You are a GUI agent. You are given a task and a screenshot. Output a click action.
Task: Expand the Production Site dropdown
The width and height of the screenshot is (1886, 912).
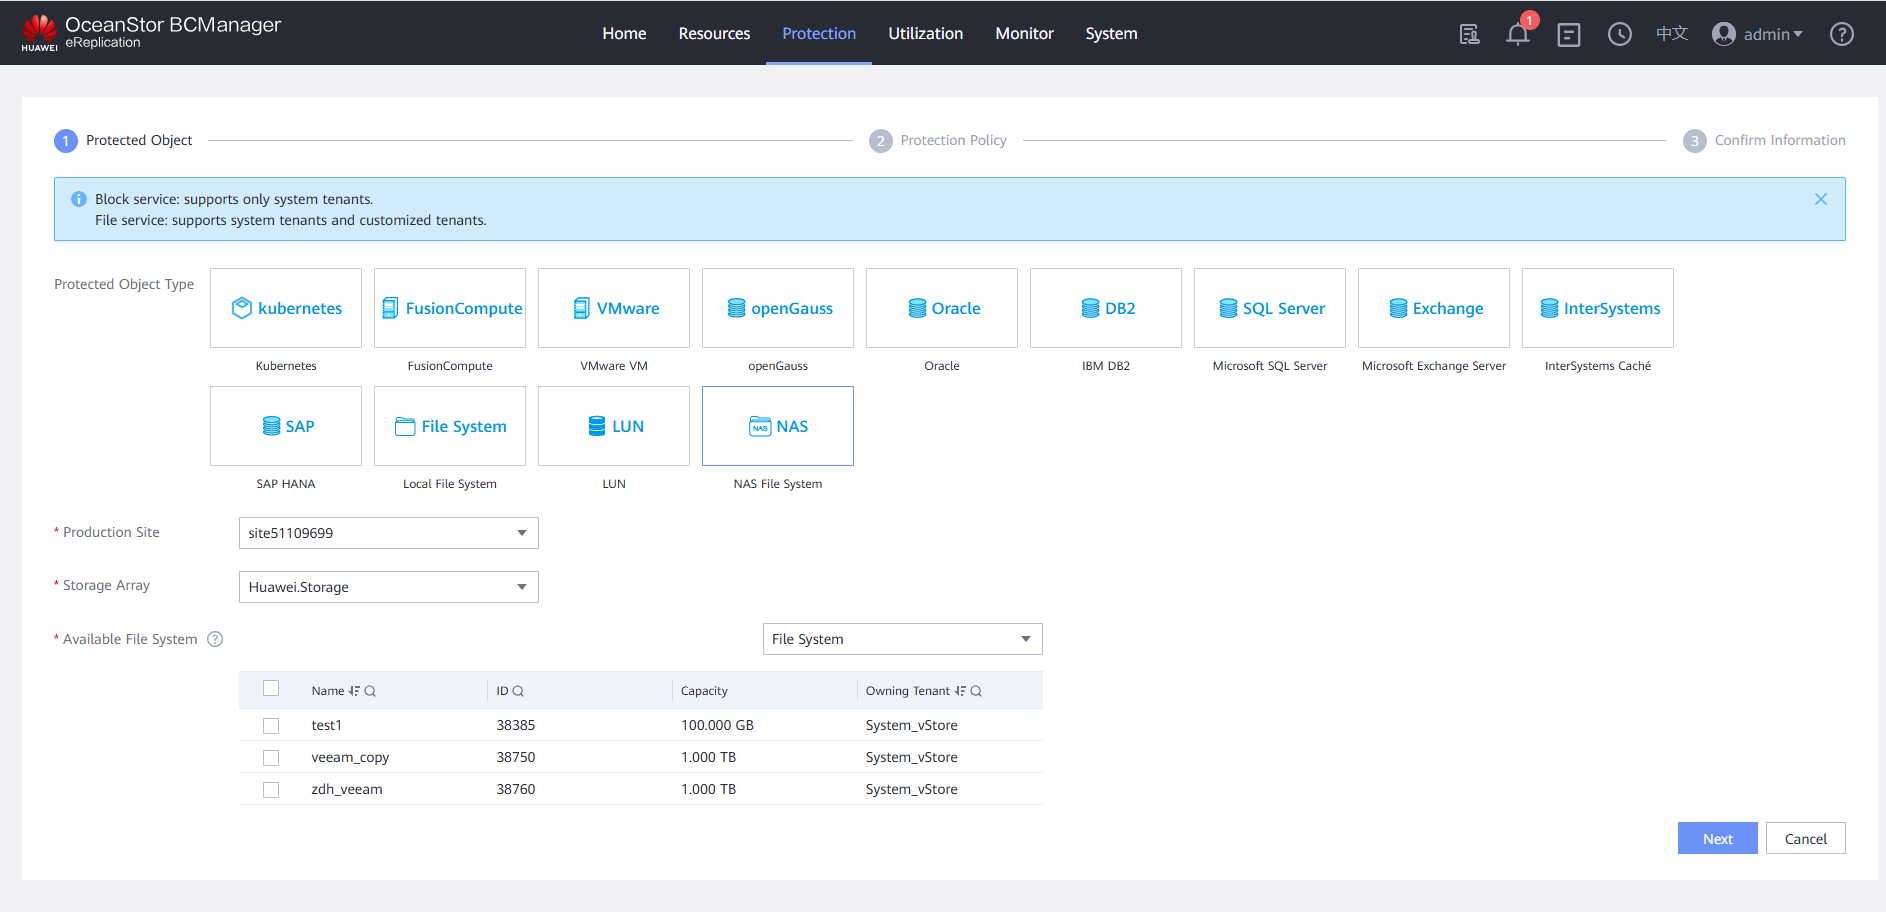click(388, 533)
